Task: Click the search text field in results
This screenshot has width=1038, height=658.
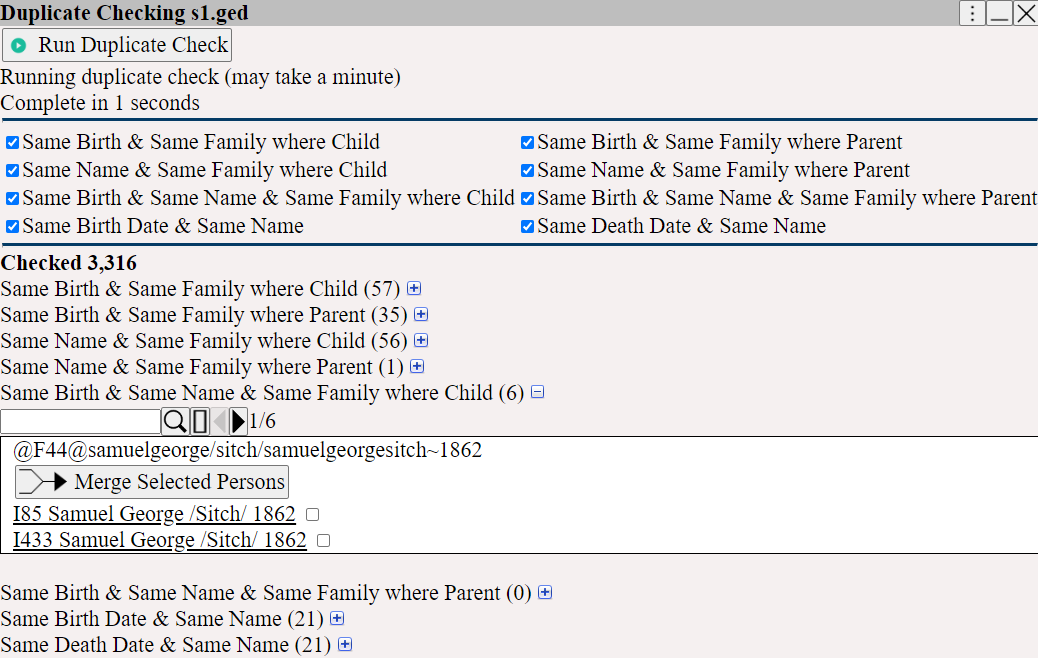Action: coord(80,421)
